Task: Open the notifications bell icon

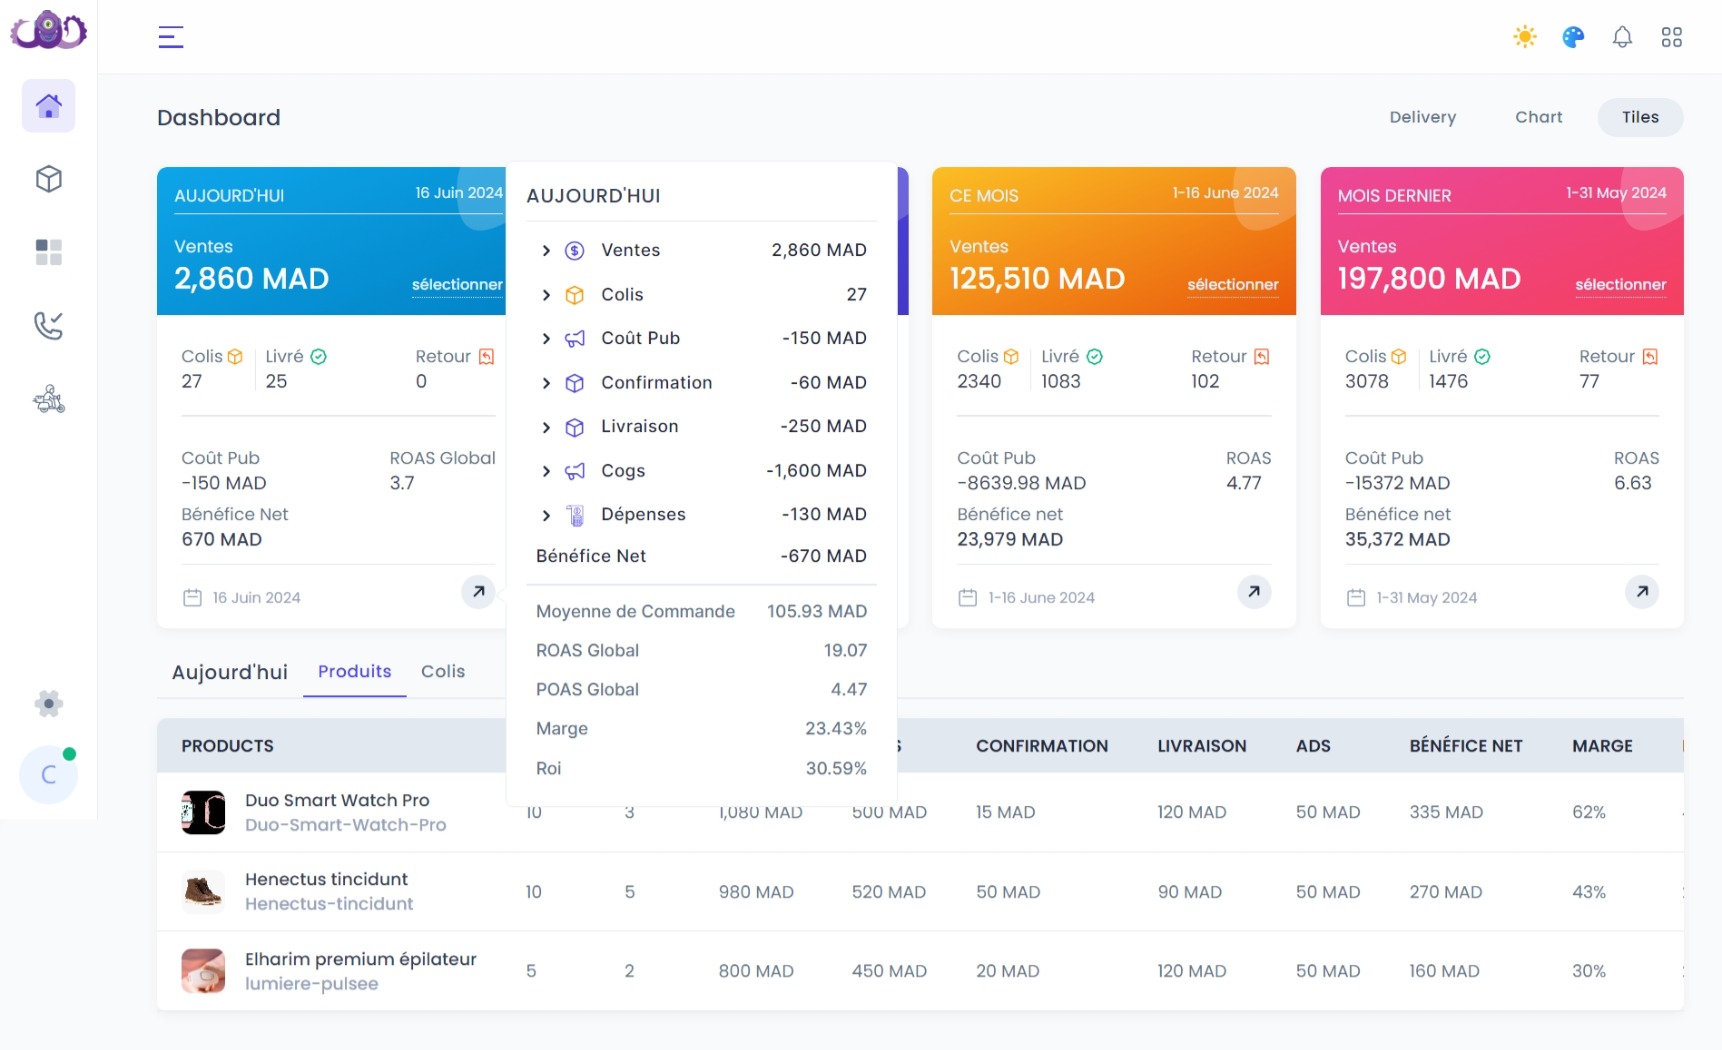Action: click(x=1622, y=36)
